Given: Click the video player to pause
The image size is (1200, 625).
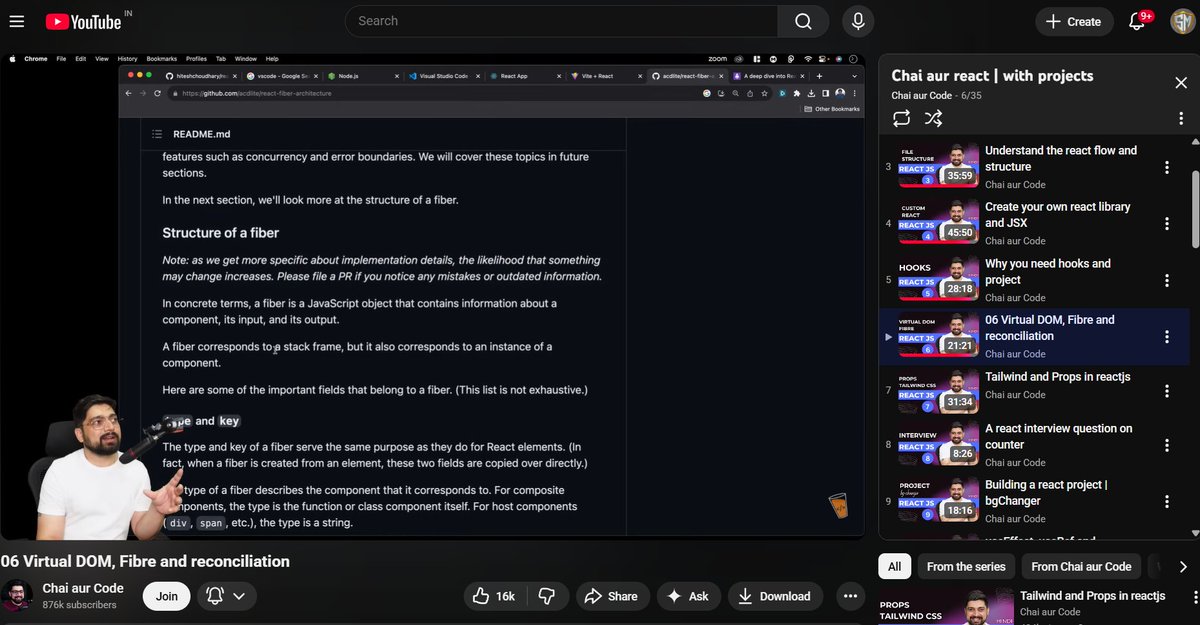Looking at the screenshot, I should coord(432,295).
